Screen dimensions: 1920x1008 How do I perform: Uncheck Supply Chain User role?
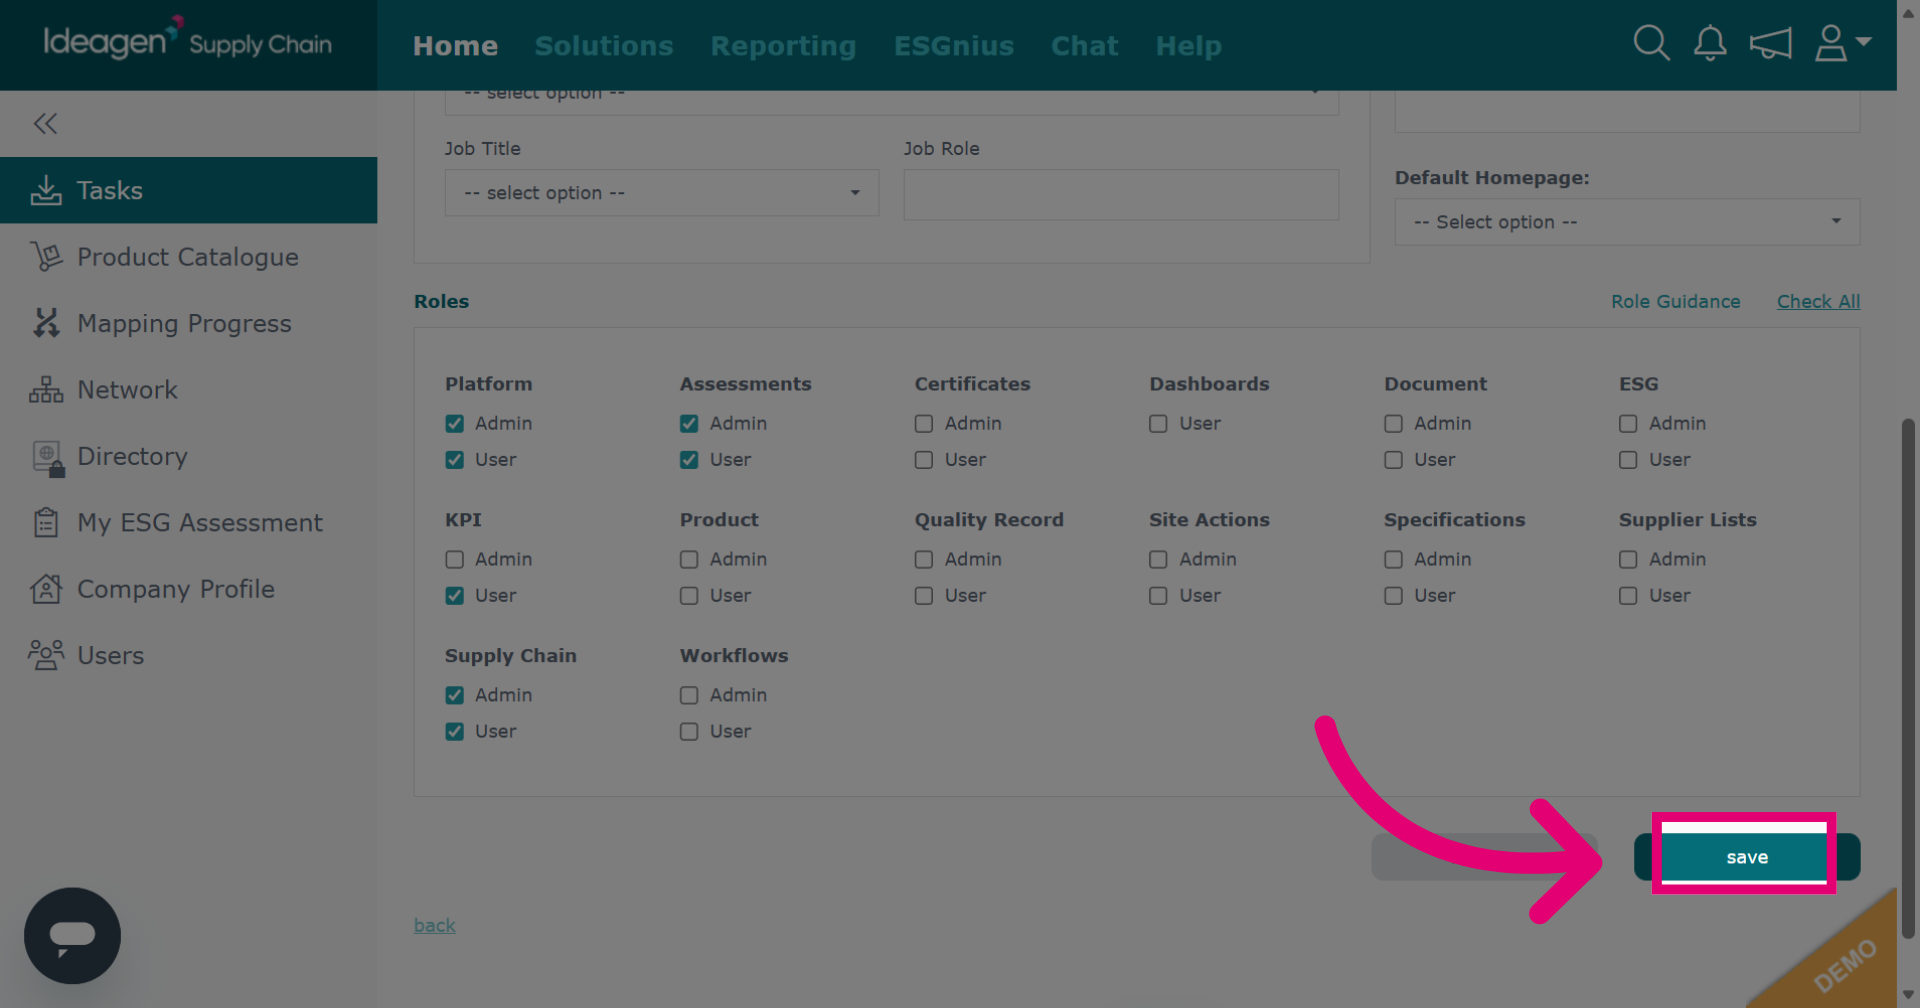point(455,732)
